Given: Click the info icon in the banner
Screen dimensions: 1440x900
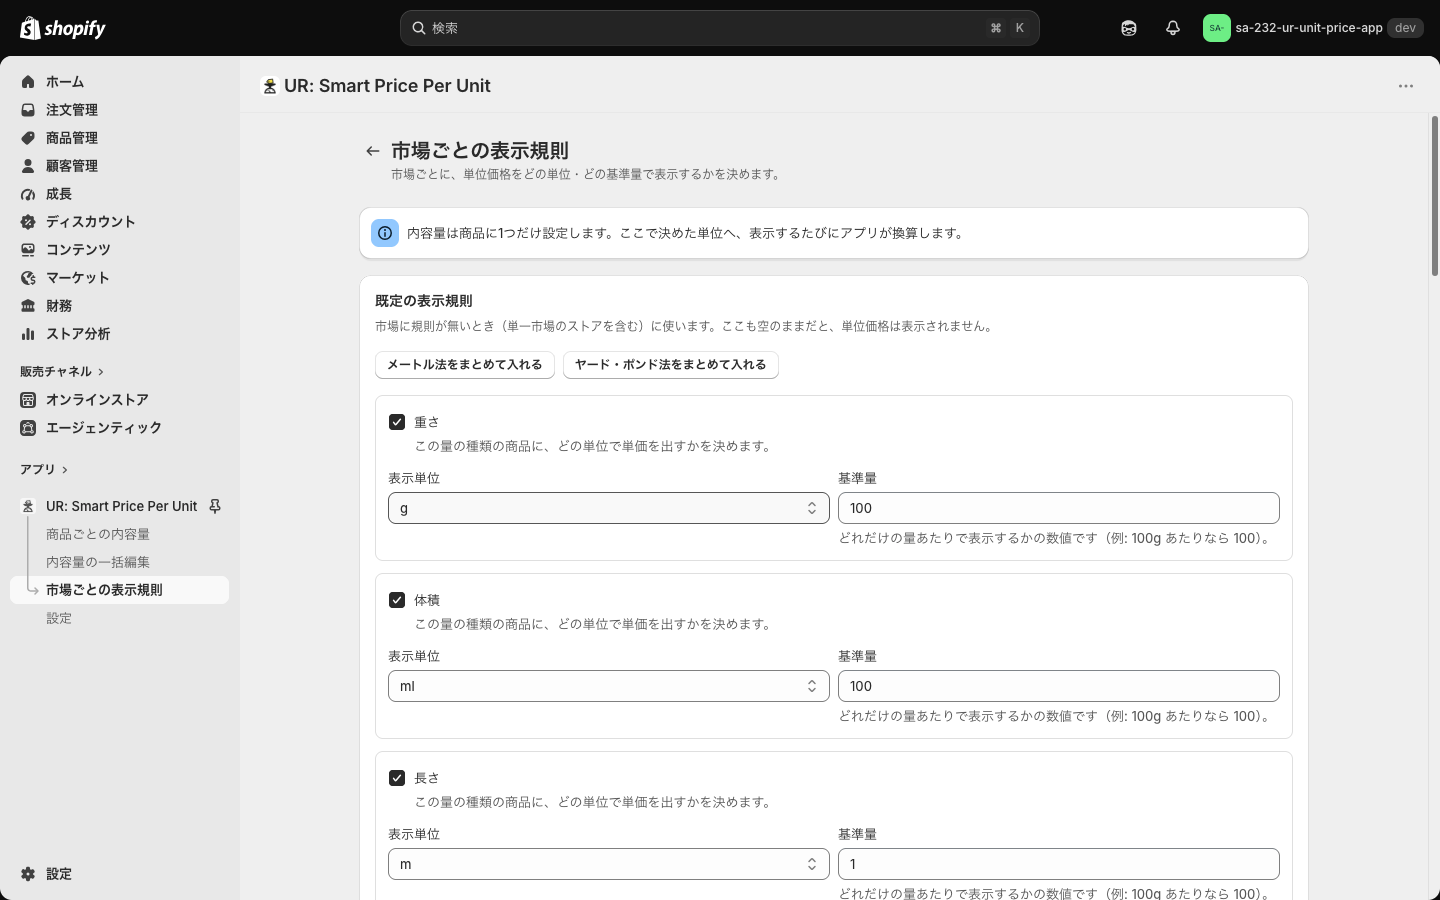Looking at the screenshot, I should point(385,233).
